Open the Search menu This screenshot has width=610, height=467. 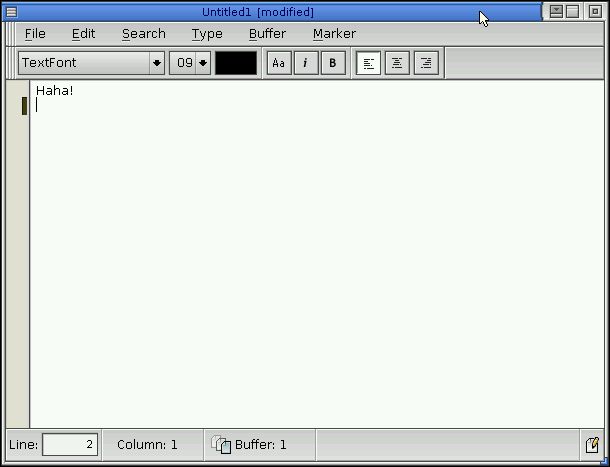point(143,34)
